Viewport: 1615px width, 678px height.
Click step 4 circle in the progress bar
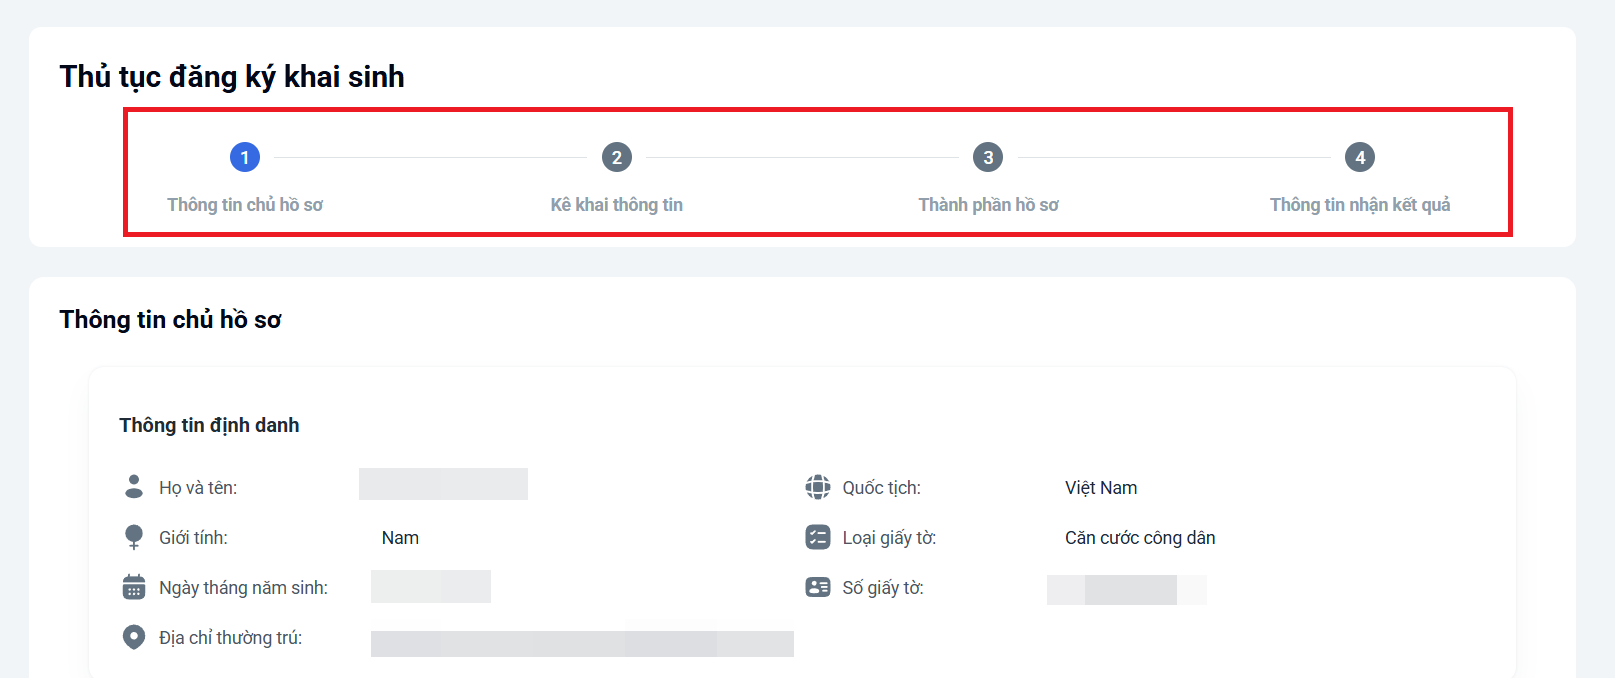pos(1360,156)
